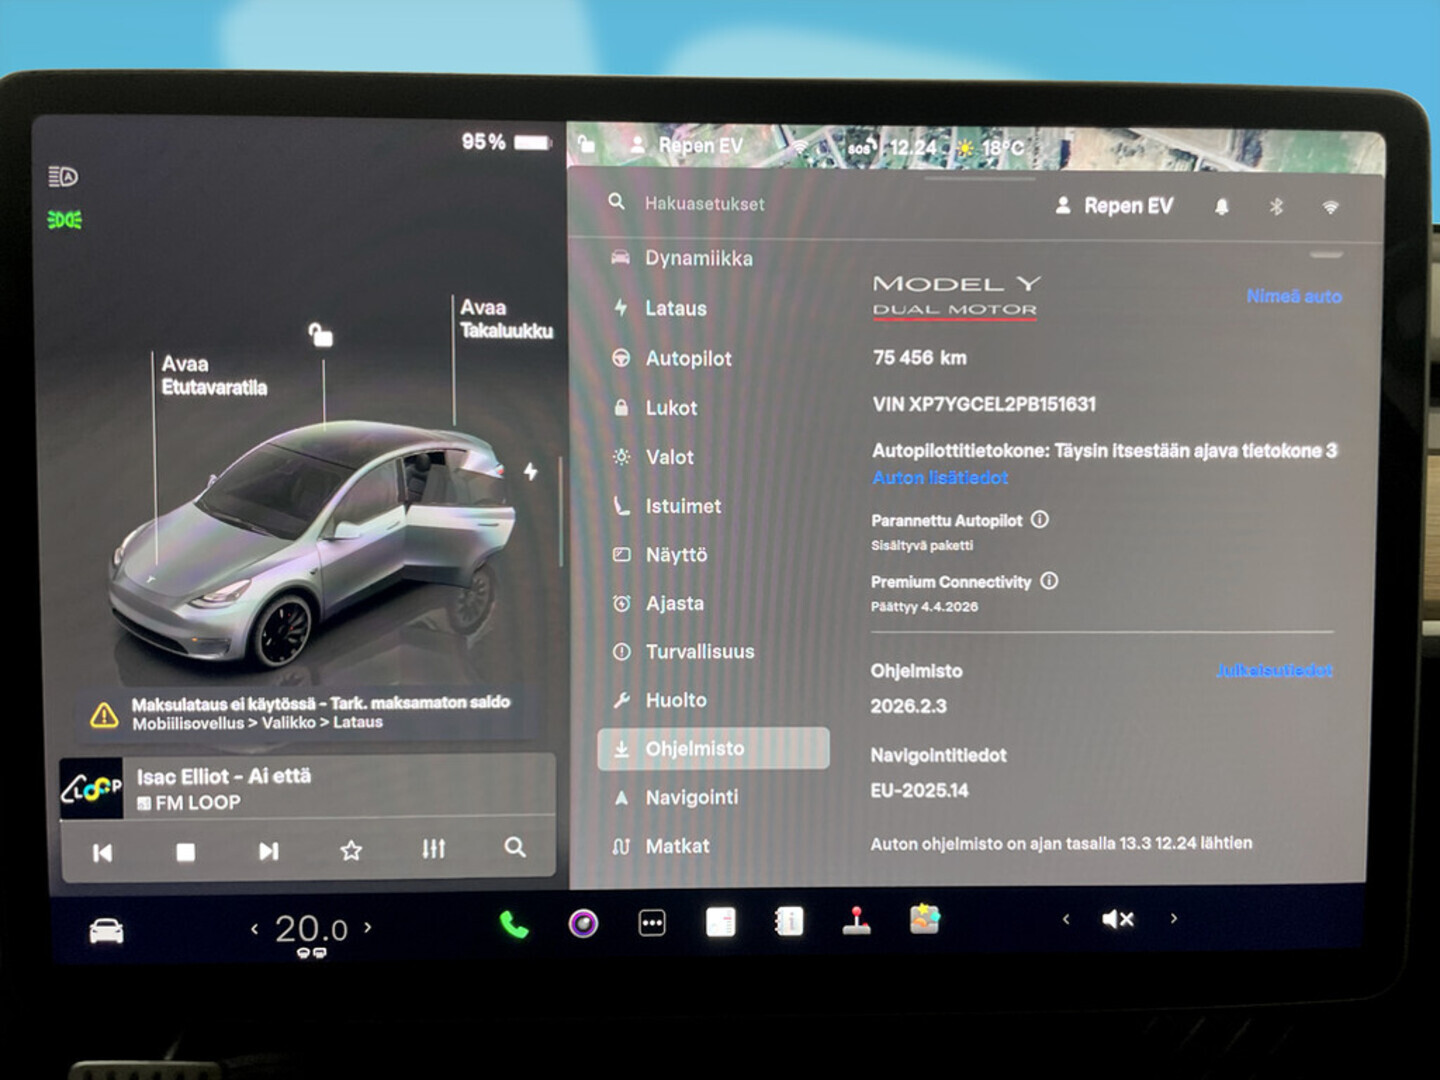Toggle the car lock icon above vehicle
1440x1080 pixels.
coord(320,335)
